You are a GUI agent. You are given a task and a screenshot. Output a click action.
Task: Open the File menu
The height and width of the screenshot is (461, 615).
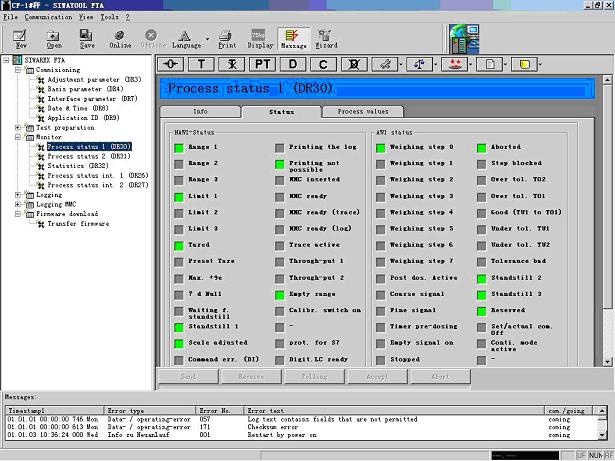[11, 17]
